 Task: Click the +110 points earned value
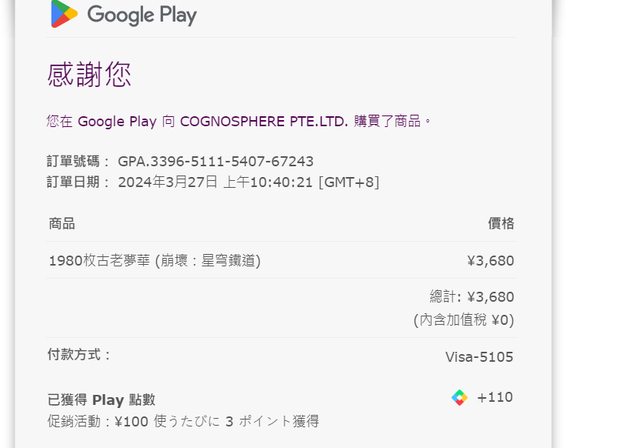[x=495, y=397]
